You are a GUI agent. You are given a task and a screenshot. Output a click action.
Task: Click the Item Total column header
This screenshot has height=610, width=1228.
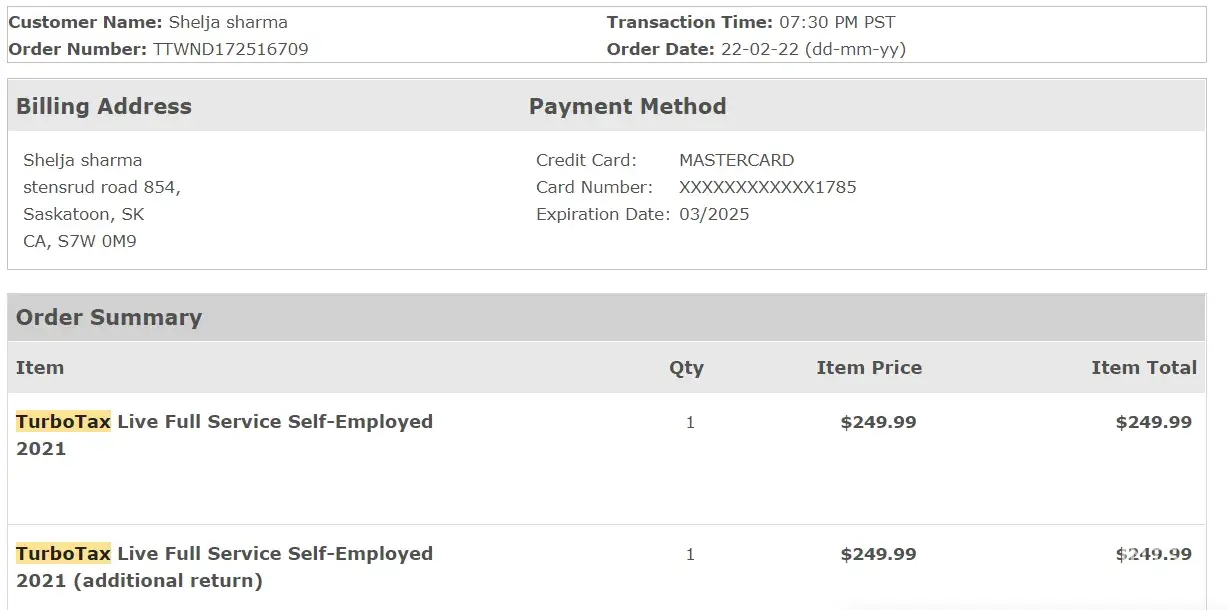click(x=1143, y=367)
